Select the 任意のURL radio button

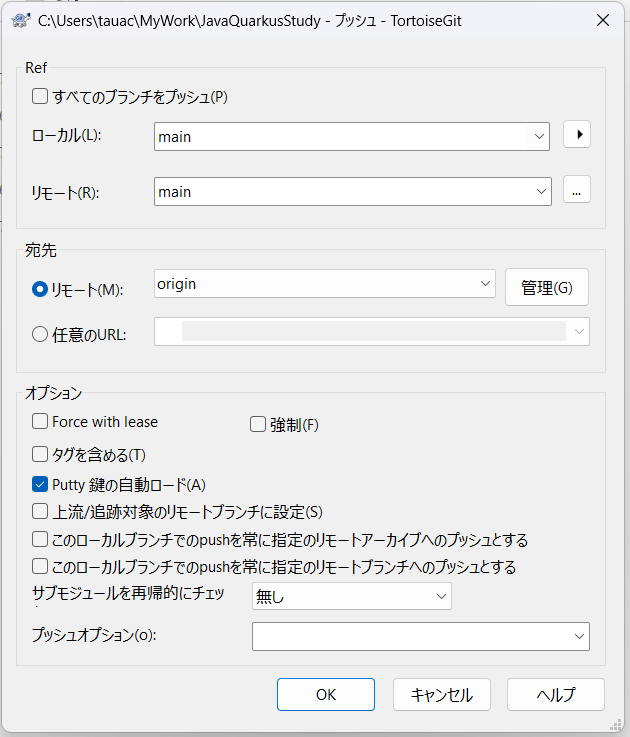point(41,335)
